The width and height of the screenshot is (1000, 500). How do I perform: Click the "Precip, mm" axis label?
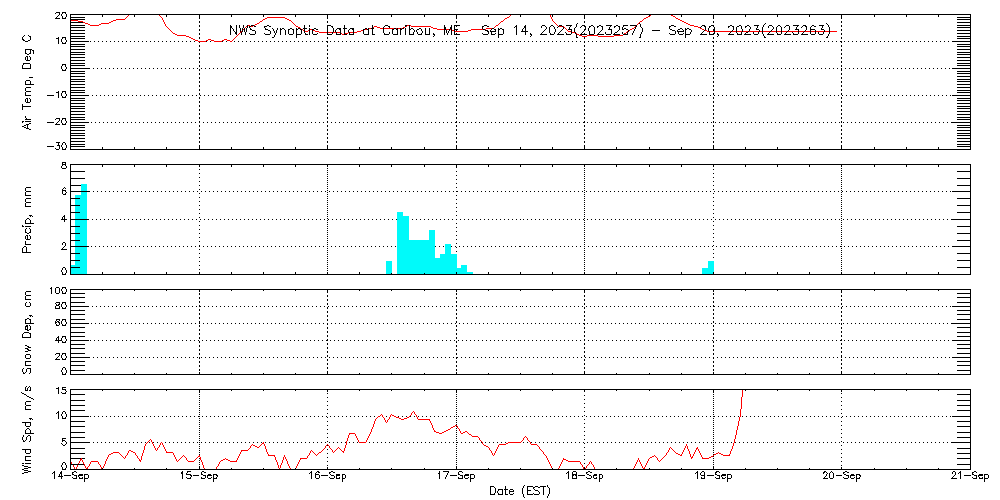tap(28, 218)
